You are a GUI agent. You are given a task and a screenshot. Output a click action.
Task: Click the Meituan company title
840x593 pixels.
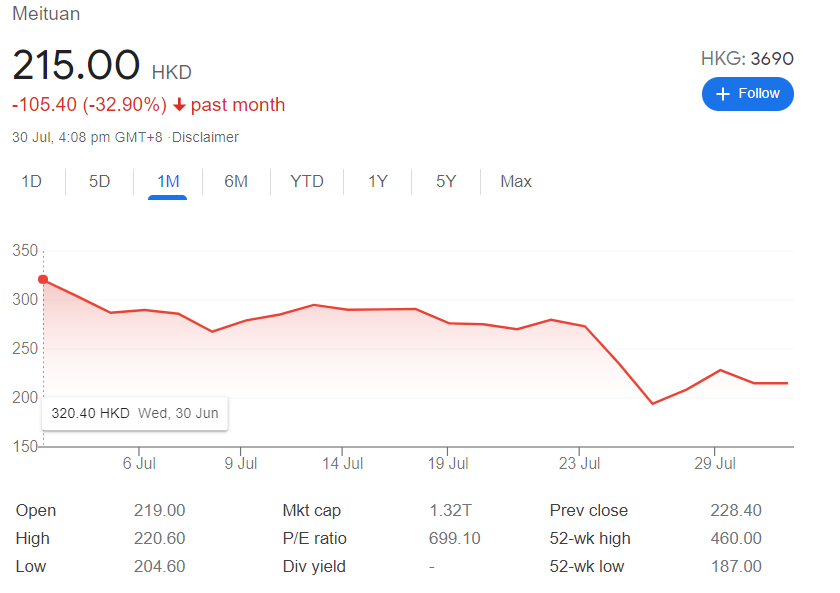(x=46, y=14)
